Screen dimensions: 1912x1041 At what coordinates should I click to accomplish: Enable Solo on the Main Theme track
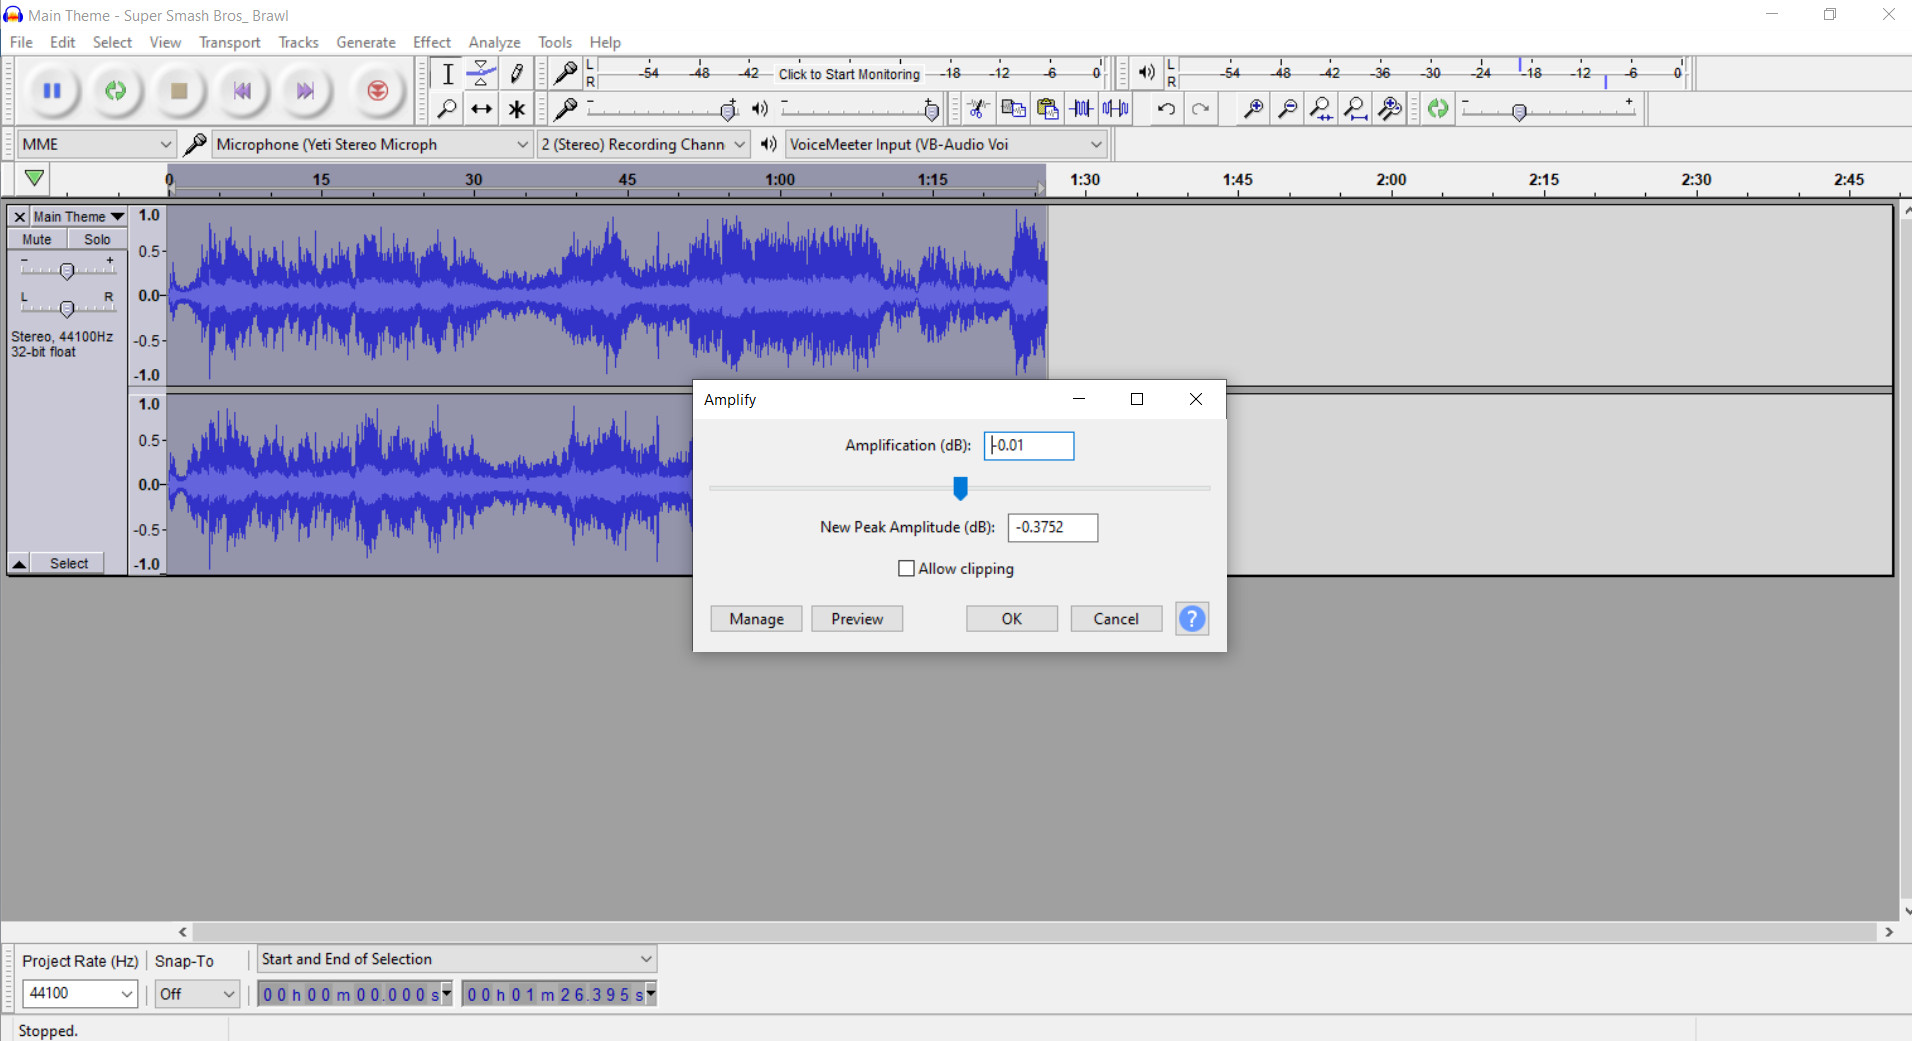click(96, 238)
